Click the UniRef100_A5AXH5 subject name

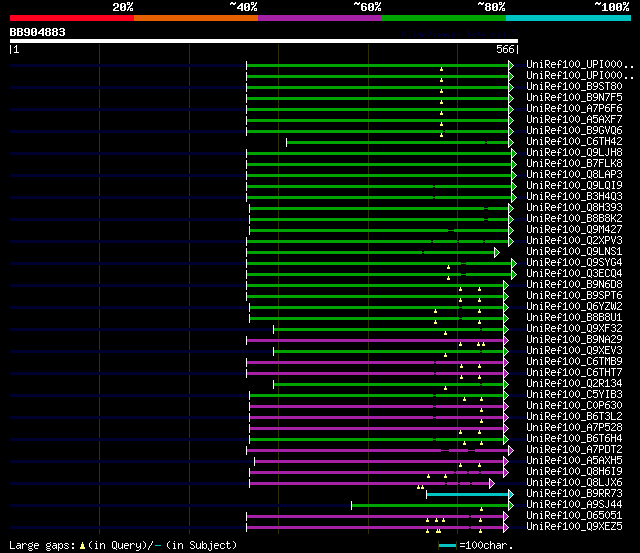point(574,461)
